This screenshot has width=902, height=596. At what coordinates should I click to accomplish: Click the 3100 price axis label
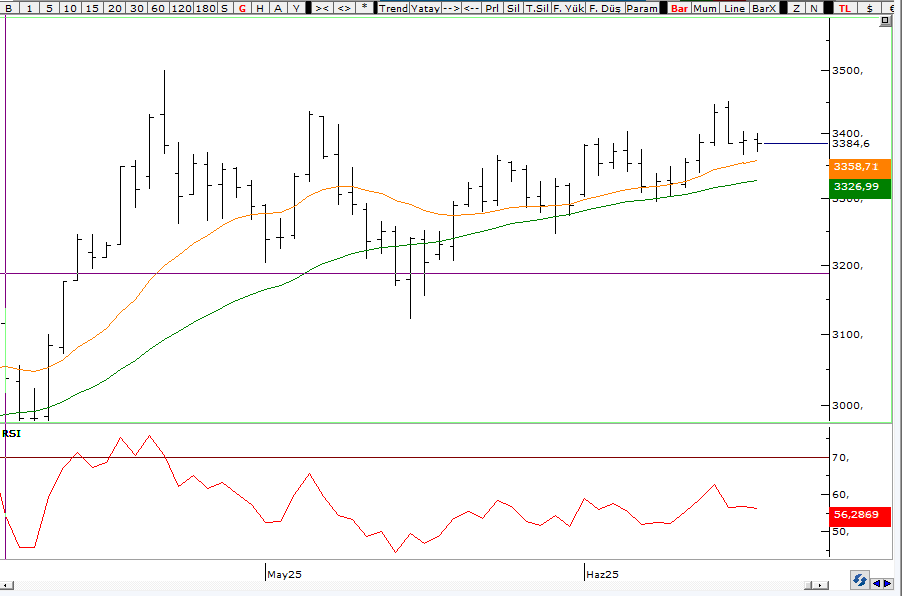(847, 334)
